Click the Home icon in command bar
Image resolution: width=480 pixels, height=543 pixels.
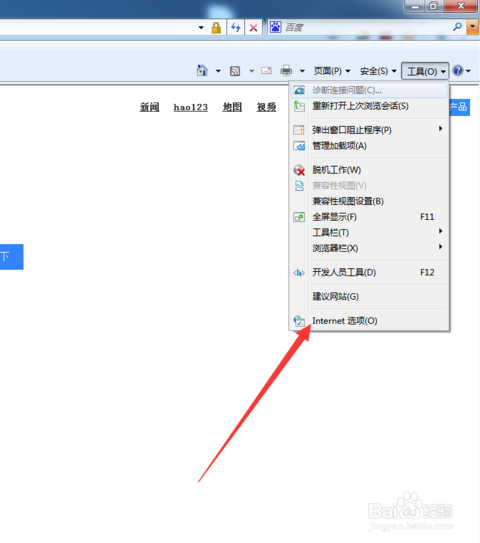(202, 71)
